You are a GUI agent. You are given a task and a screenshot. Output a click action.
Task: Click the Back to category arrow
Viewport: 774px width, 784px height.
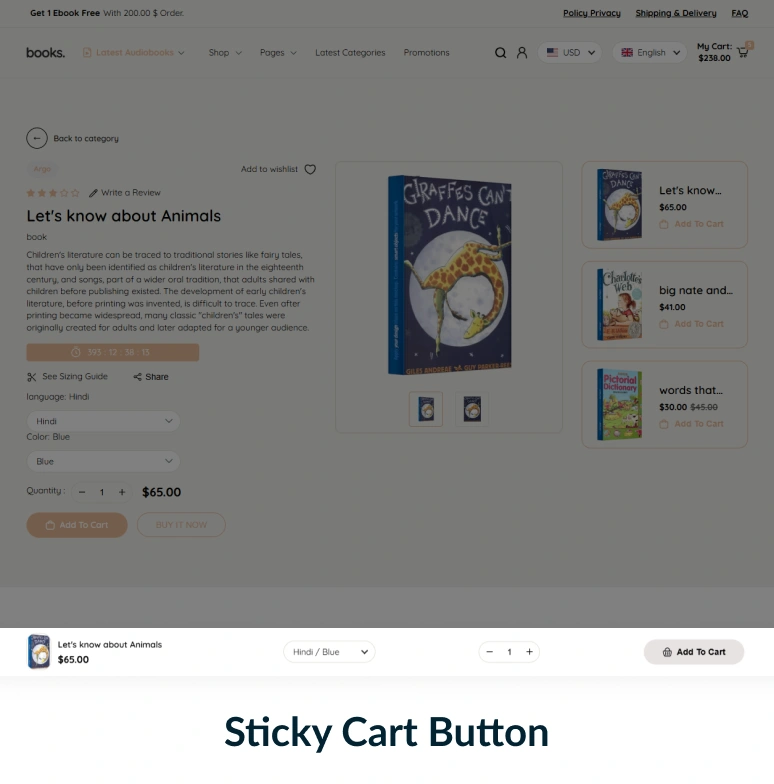(x=37, y=138)
